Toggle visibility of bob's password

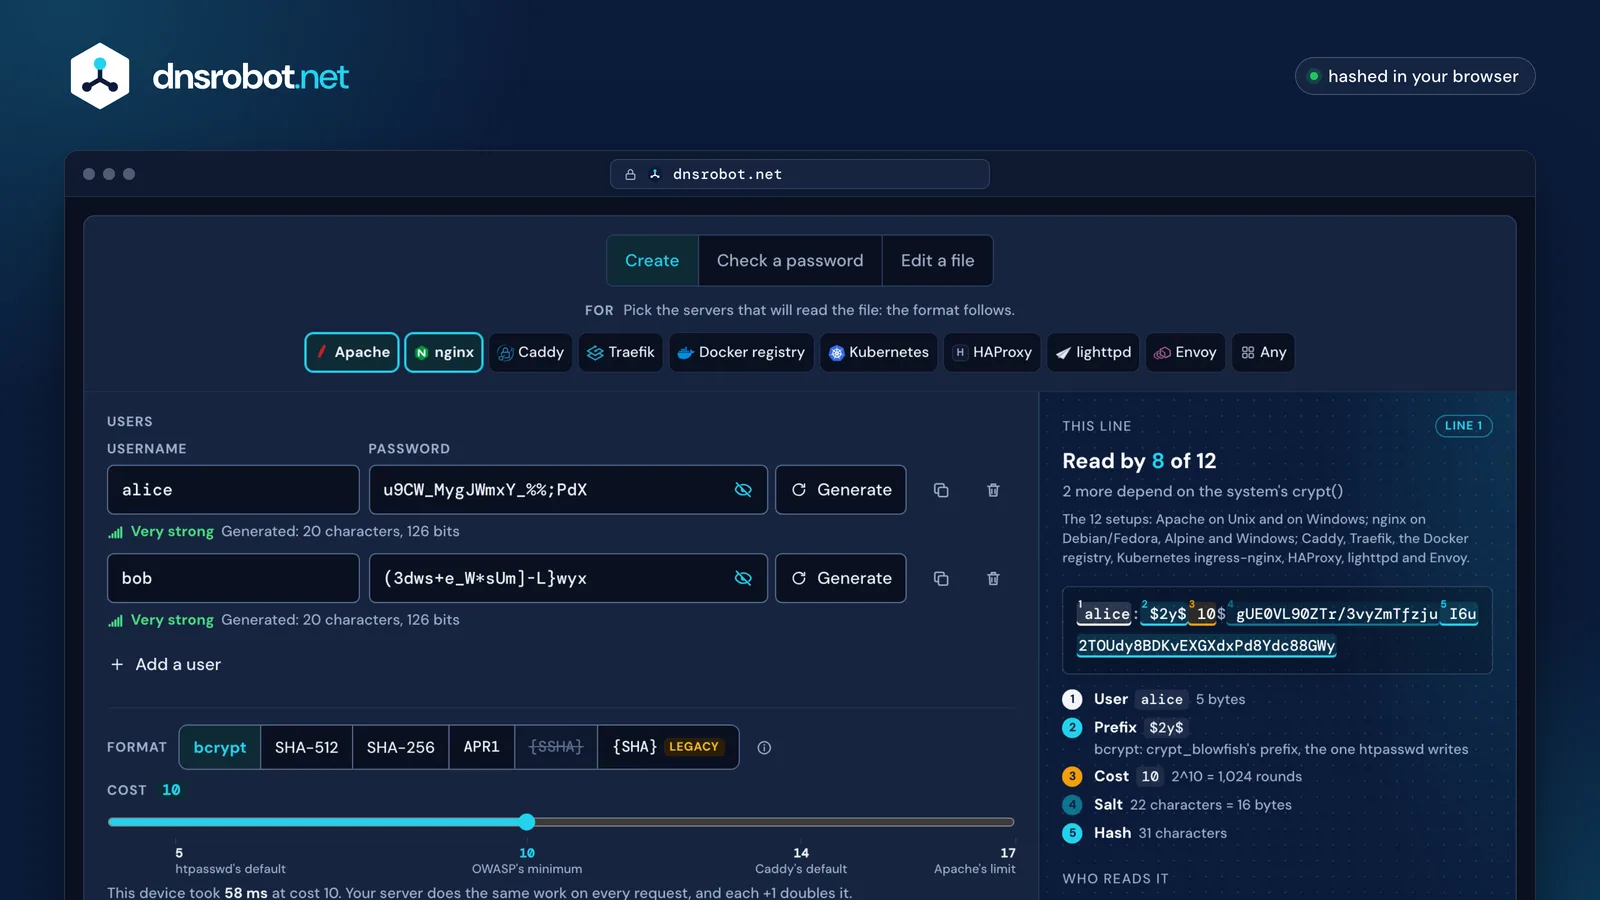click(x=743, y=578)
